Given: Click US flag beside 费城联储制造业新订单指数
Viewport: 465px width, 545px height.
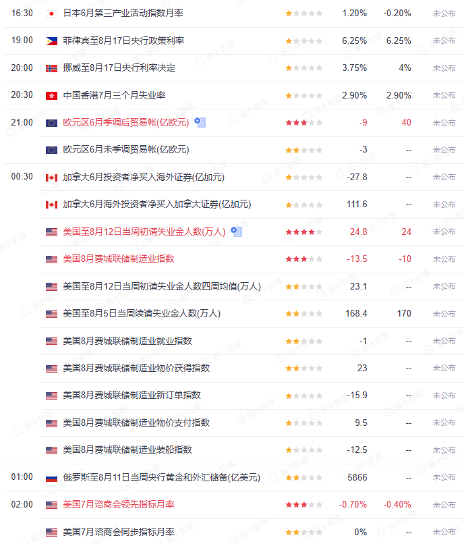Looking at the screenshot, I should click(51, 396).
